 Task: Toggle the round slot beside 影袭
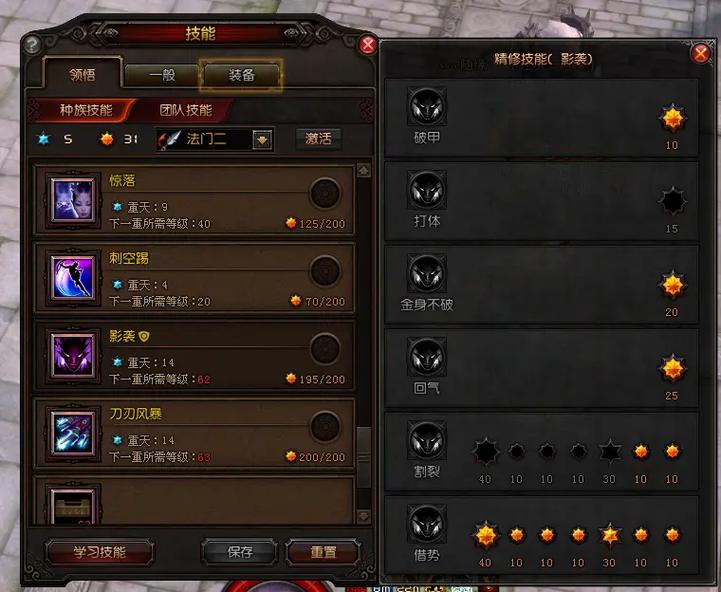coord(326,349)
